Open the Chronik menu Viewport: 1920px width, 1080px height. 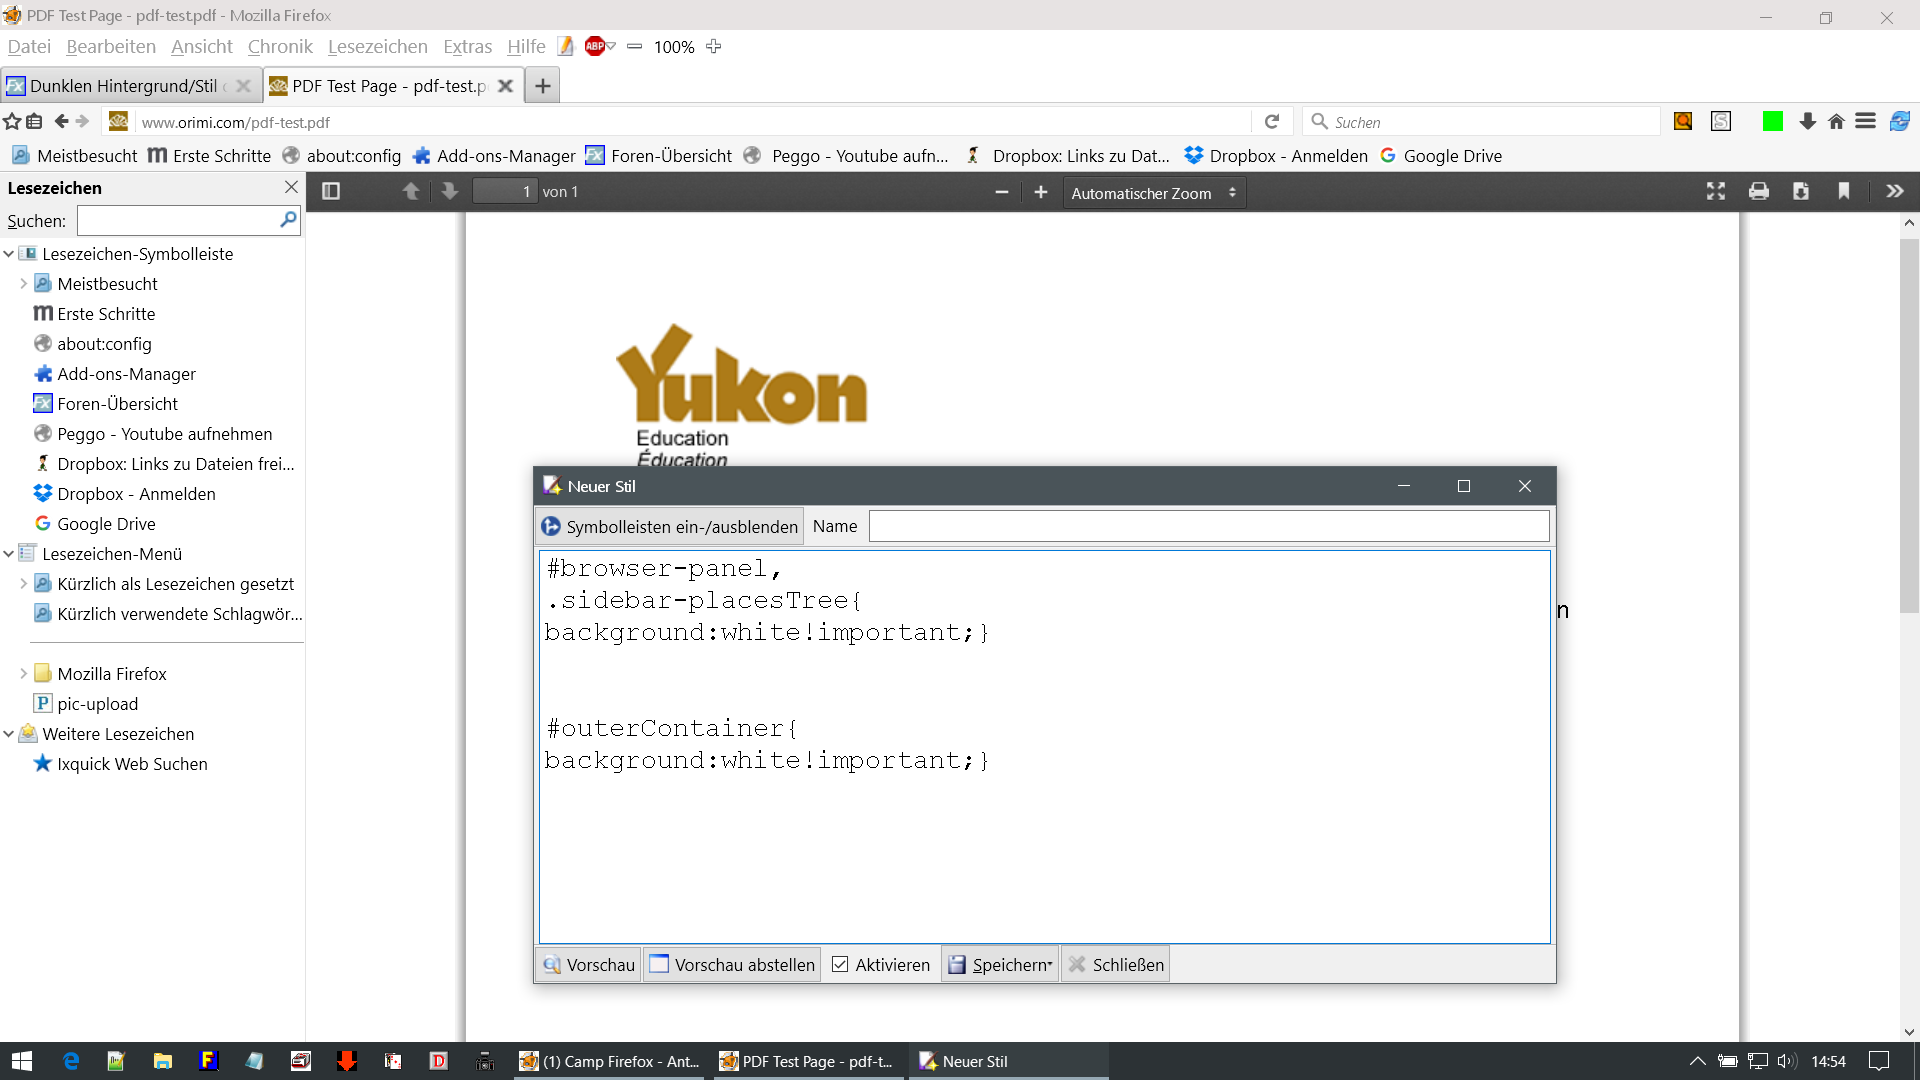pyautogui.click(x=280, y=47)
